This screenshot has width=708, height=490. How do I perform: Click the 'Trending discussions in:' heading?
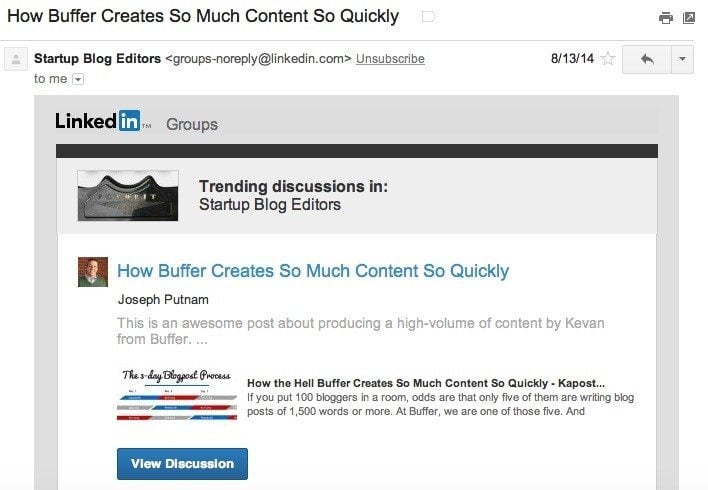(293, 187)
